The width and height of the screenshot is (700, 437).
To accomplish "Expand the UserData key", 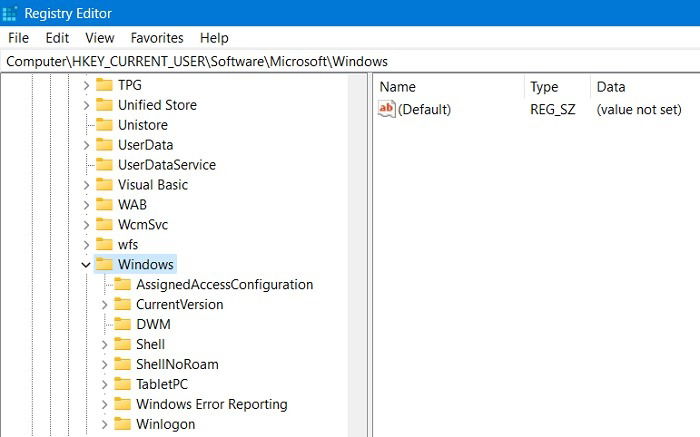I will [86, 145].
